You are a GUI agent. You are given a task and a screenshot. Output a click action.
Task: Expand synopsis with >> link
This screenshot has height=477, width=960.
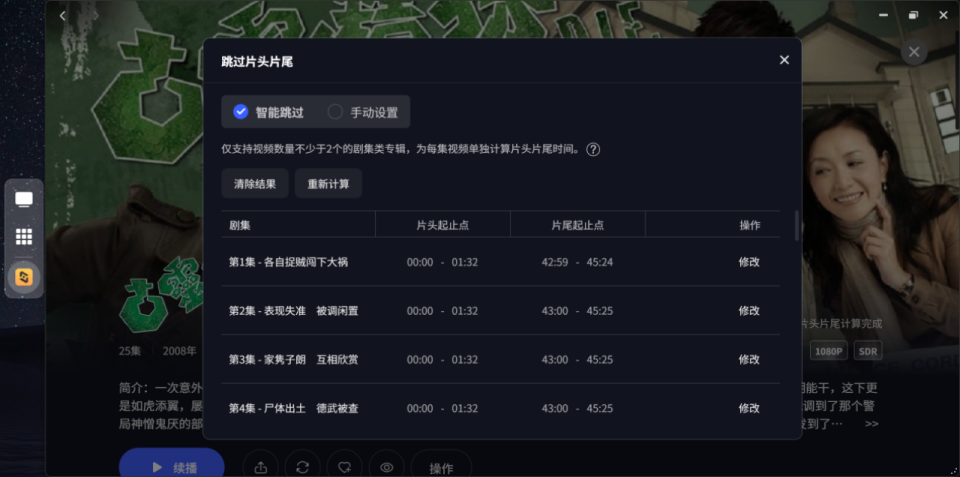coord(872,423)
